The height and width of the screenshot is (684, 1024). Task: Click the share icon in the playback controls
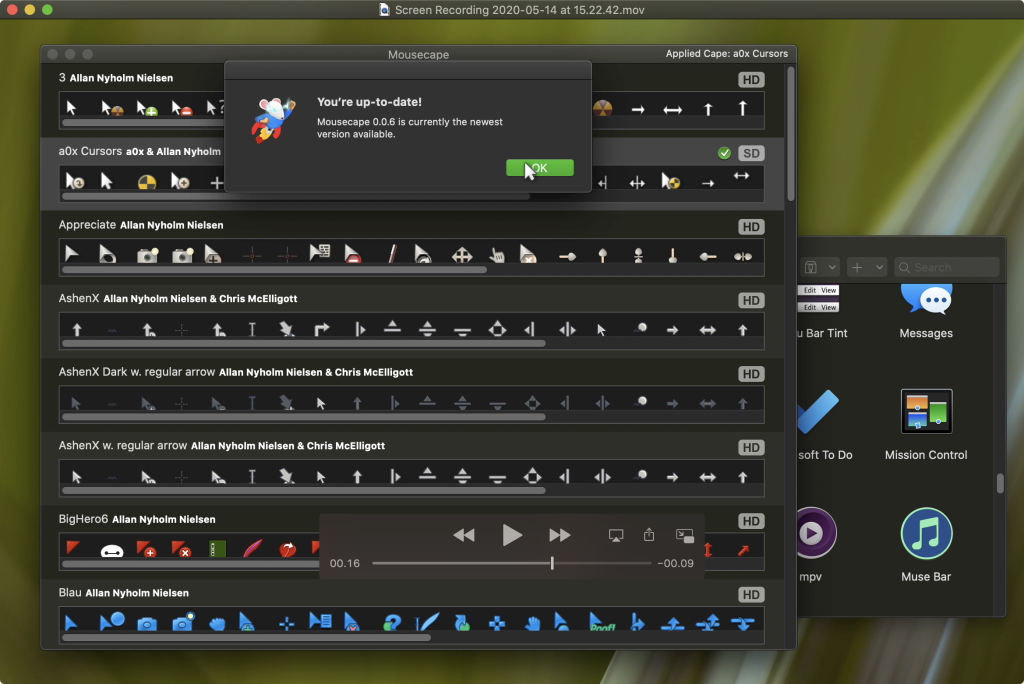648,534
